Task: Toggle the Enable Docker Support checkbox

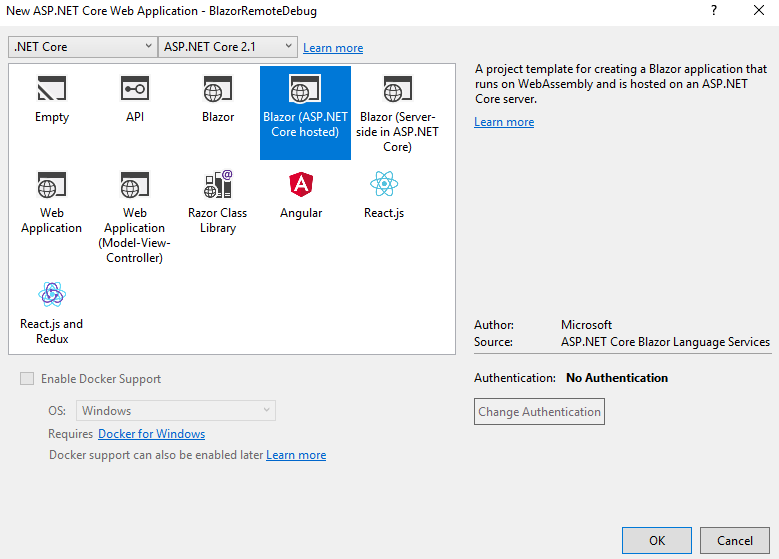Action: (x=28, y=379)
